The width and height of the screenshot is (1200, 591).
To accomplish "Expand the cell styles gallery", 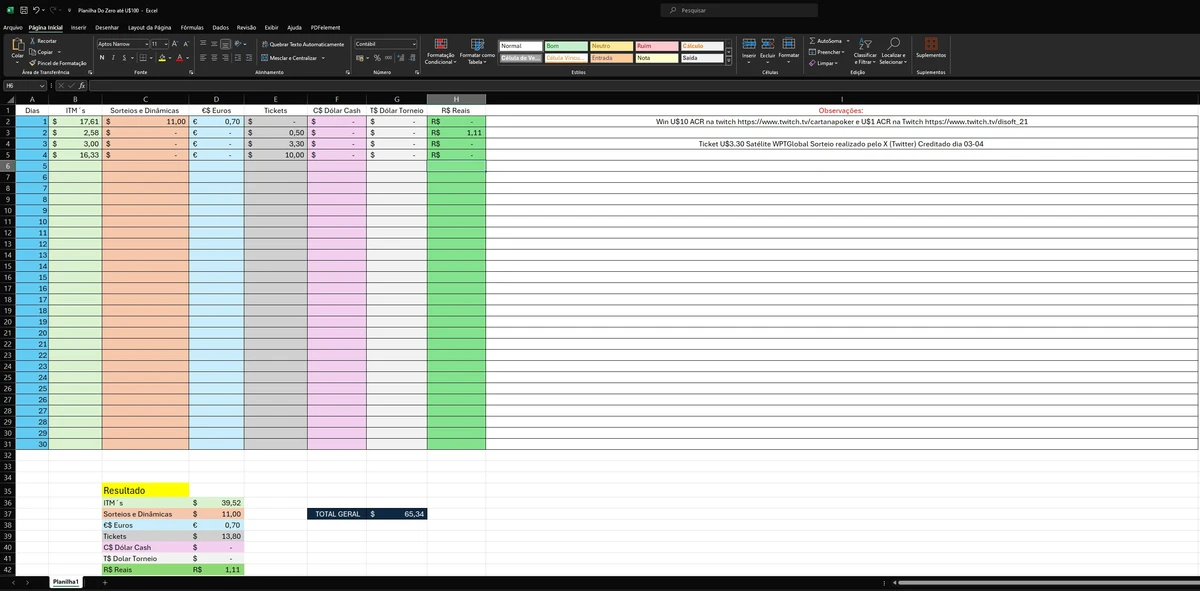I will pyautogui.click(x=729, y=63).
